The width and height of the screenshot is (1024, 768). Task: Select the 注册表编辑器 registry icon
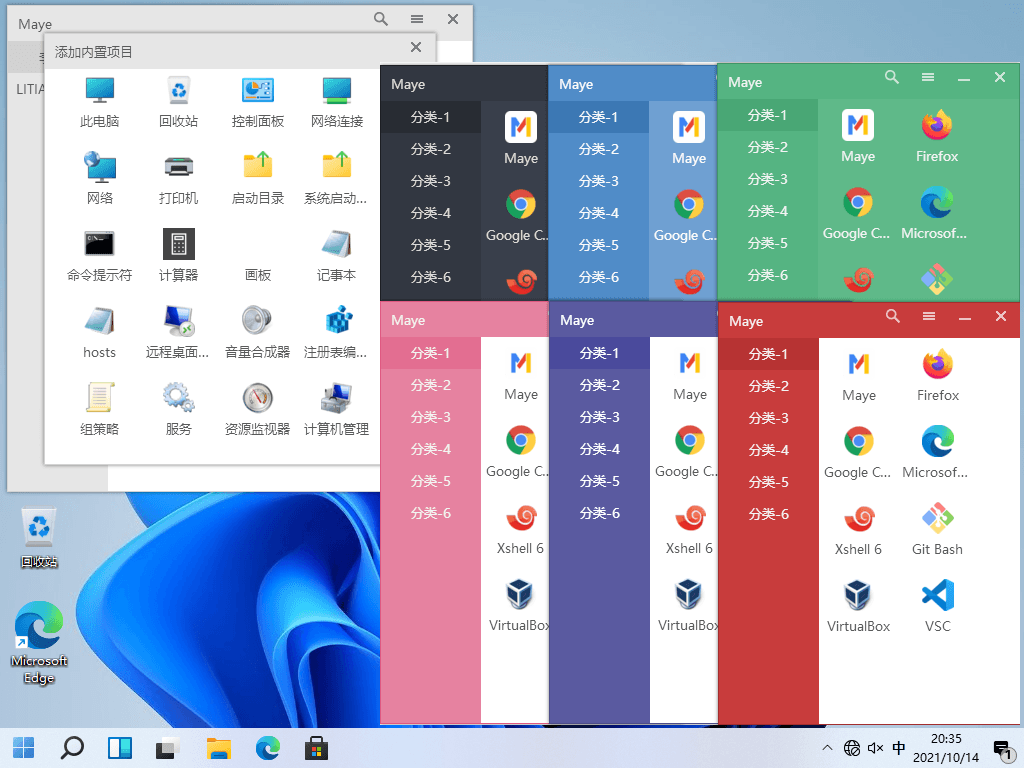click(x=336, y=332)
